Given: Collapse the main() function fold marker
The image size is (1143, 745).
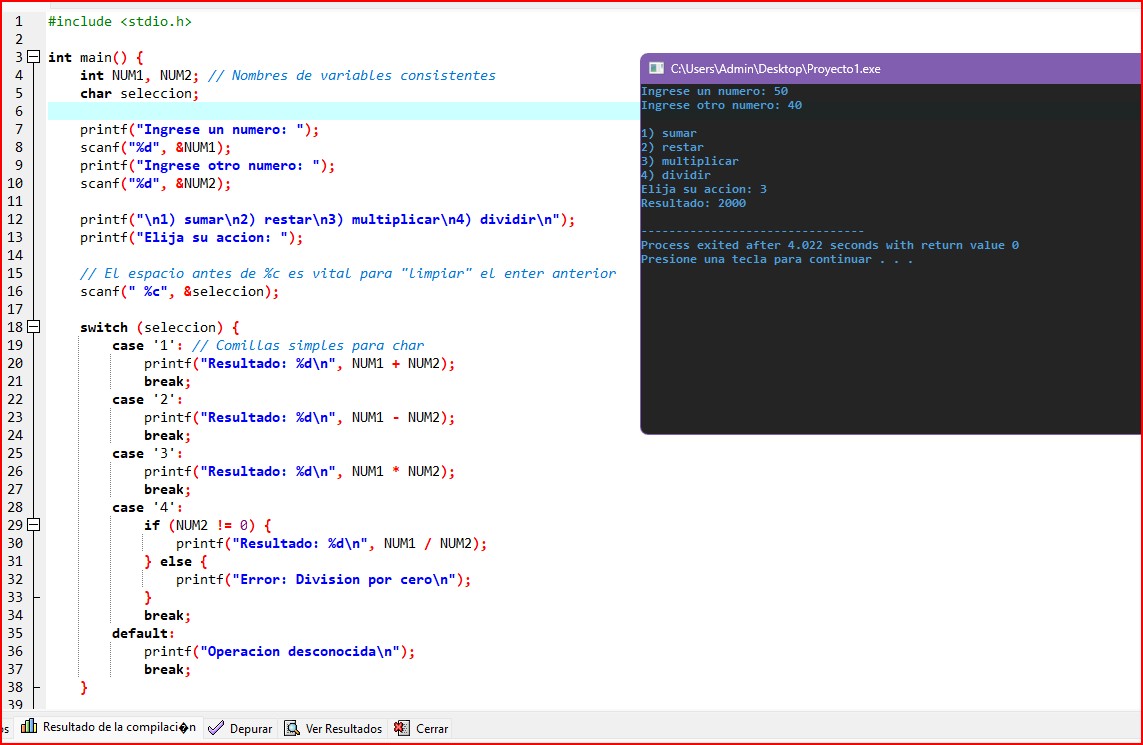Looking at the screenshot, I should (33, 57).
